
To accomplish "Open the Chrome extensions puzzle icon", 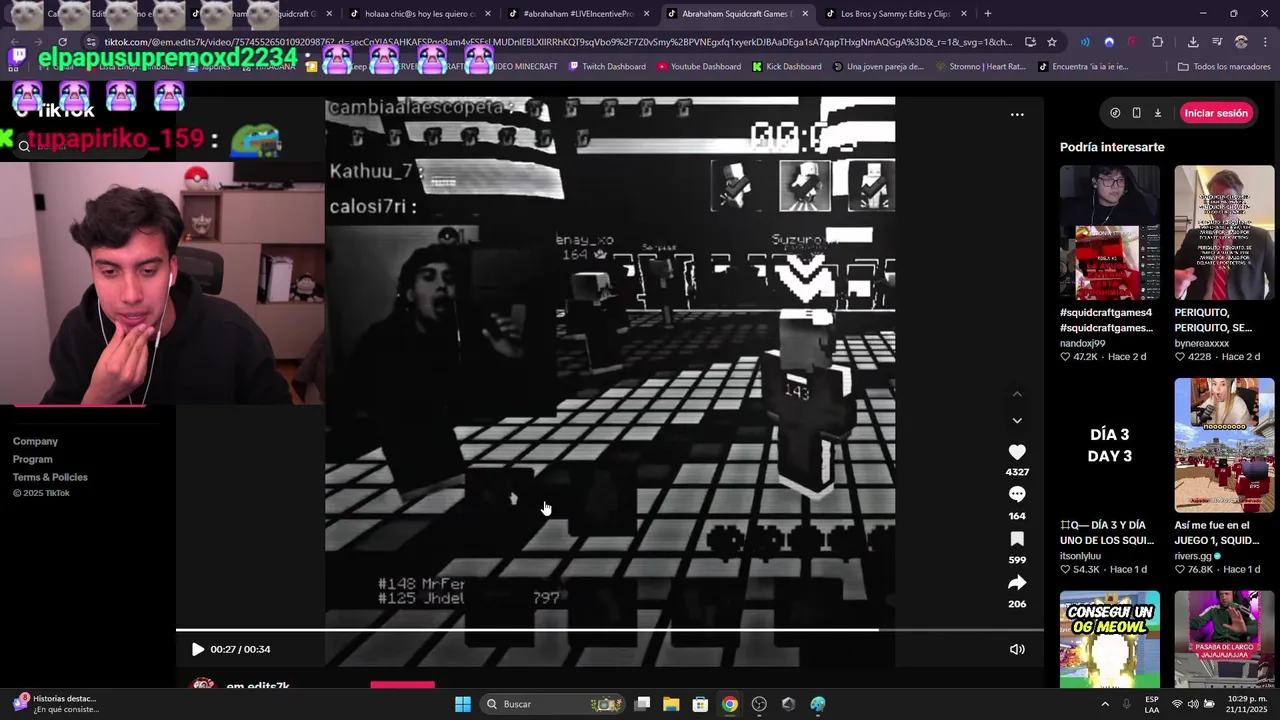I will click(1157, 42).
